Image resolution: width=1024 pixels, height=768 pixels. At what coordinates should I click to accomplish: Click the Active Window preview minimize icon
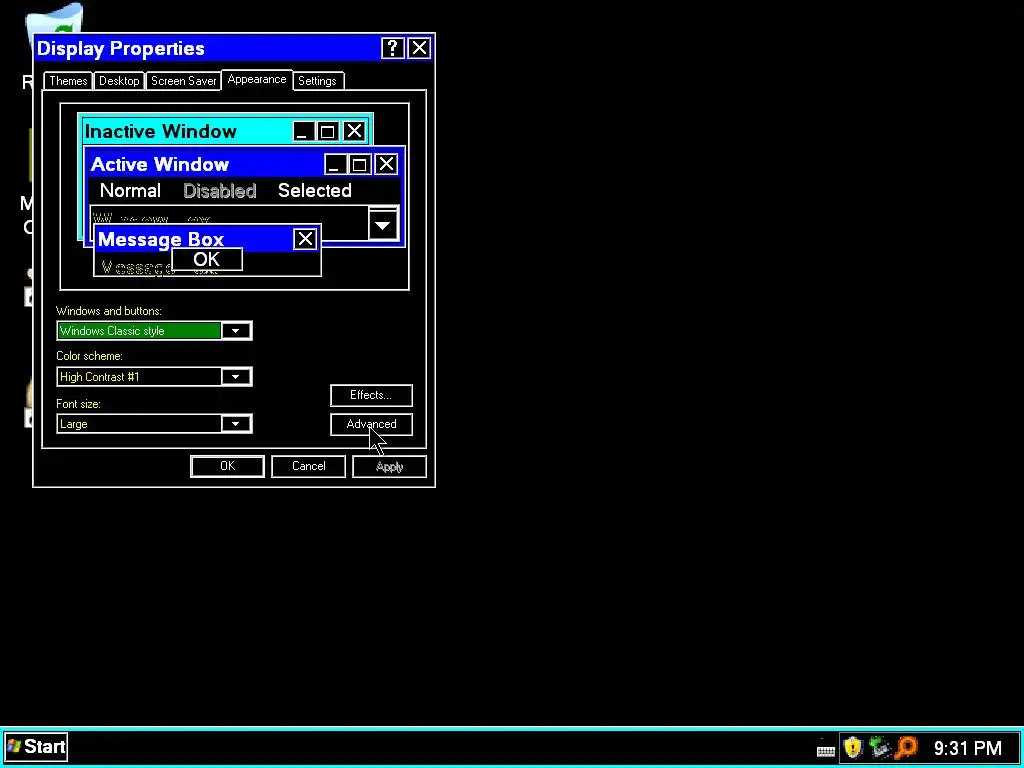334,165
